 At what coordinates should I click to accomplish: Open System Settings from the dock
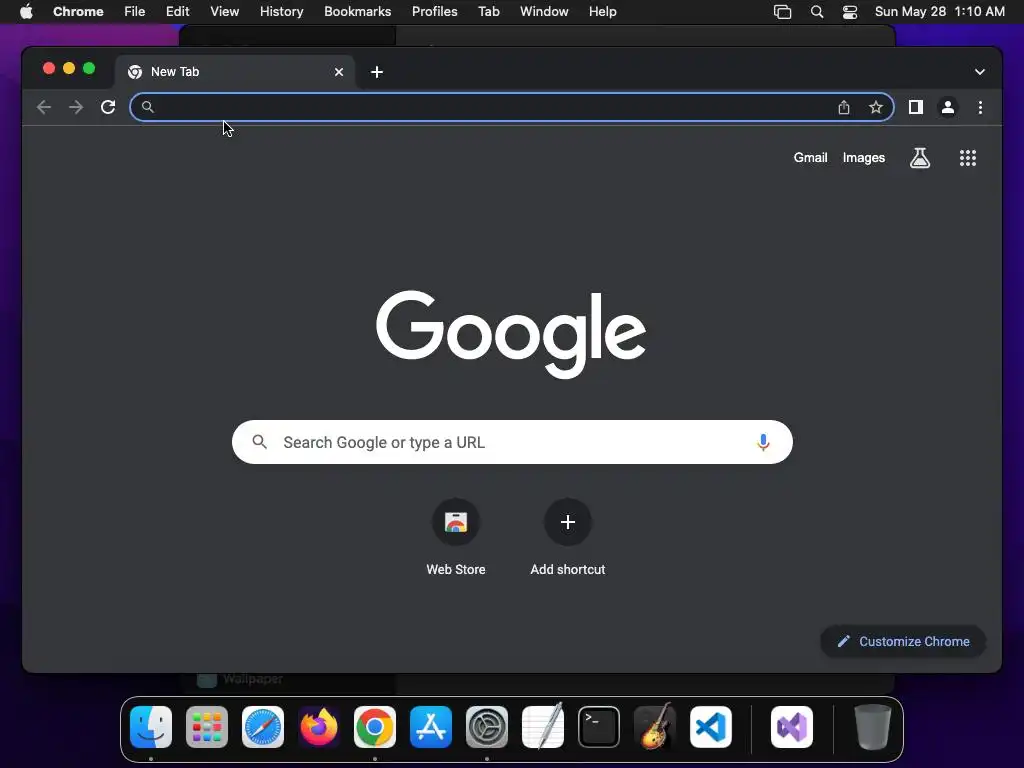click(487, 727)
